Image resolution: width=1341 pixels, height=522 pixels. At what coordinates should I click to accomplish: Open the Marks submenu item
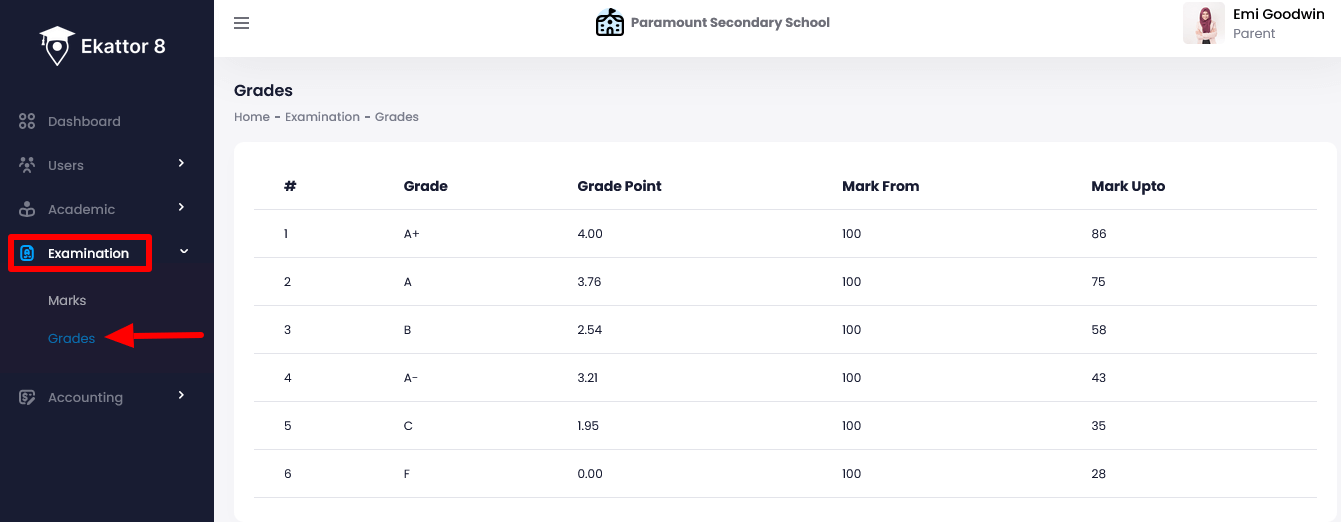67,300
